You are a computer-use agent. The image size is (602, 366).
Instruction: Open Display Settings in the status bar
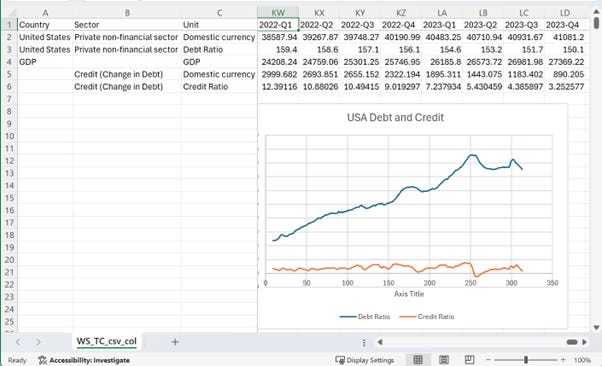(x=365, y=360)
